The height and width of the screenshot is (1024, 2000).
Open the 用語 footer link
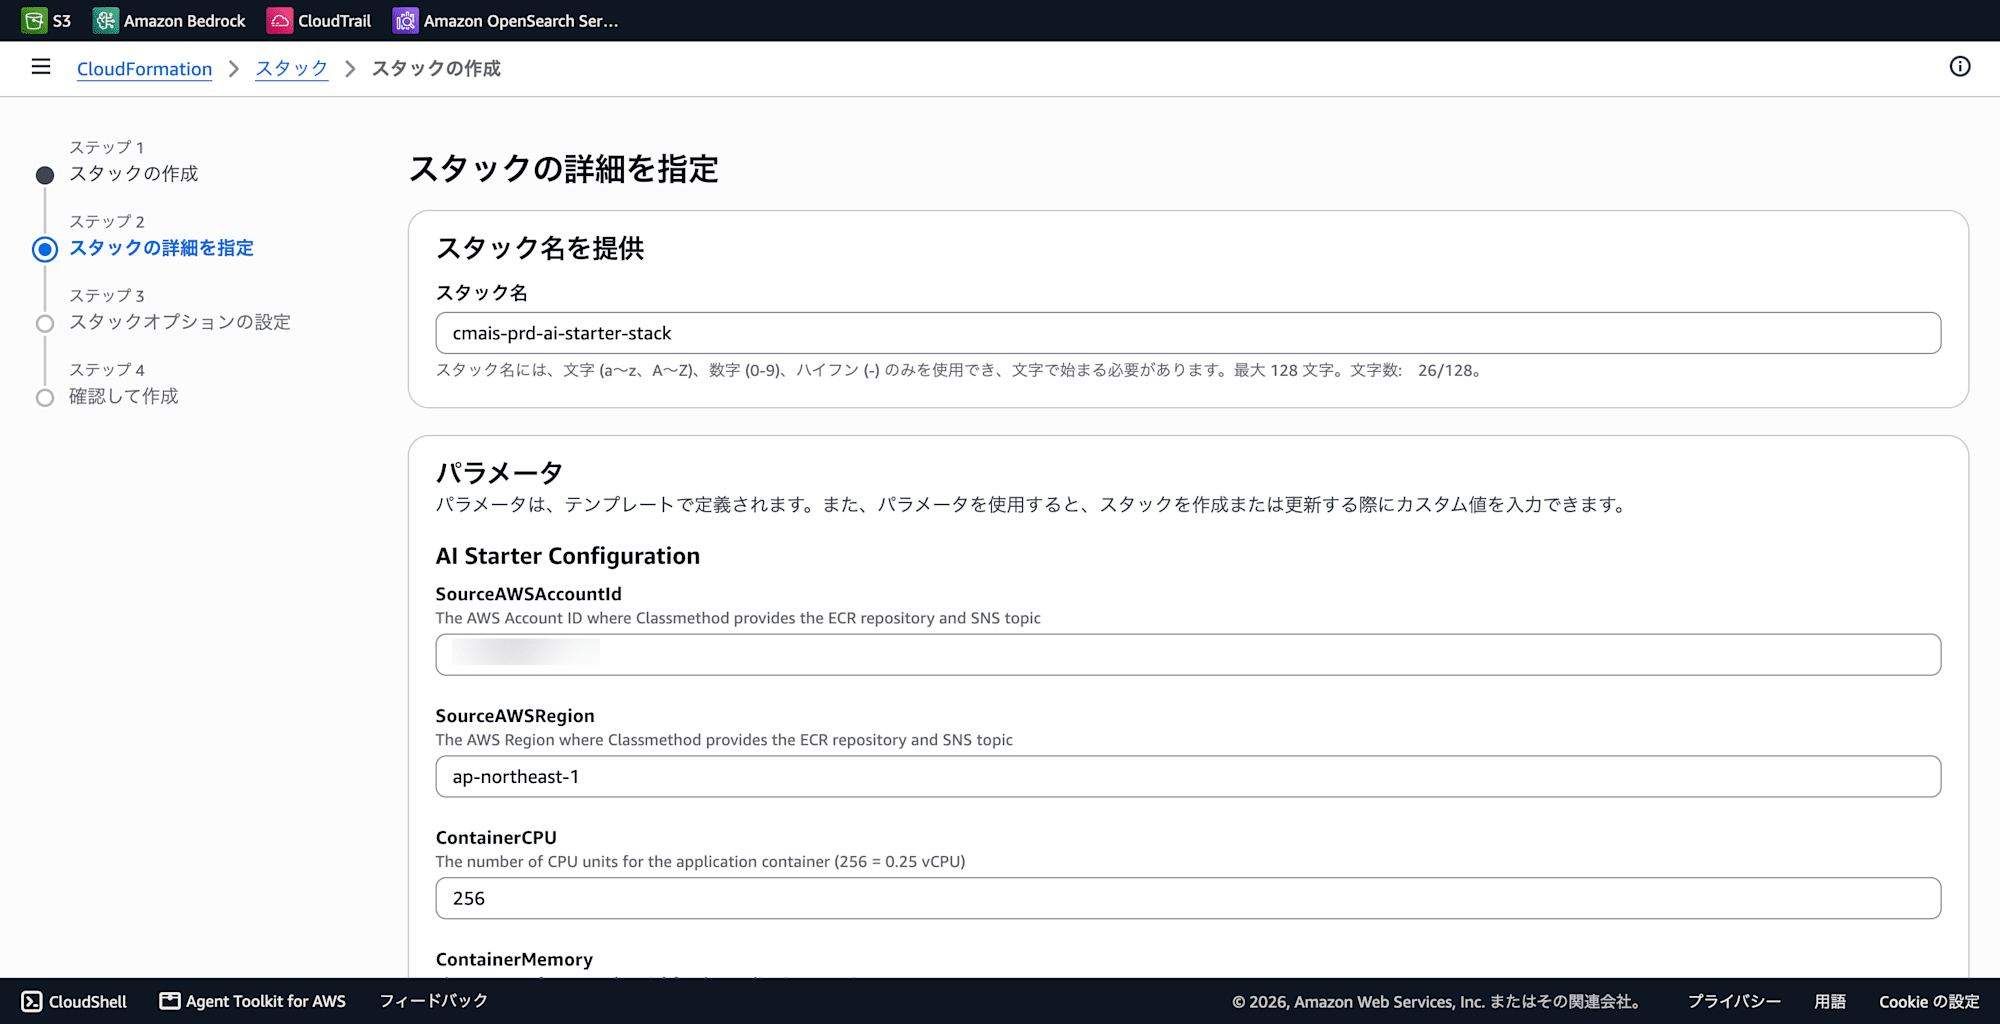(x=1830, y=1001)
